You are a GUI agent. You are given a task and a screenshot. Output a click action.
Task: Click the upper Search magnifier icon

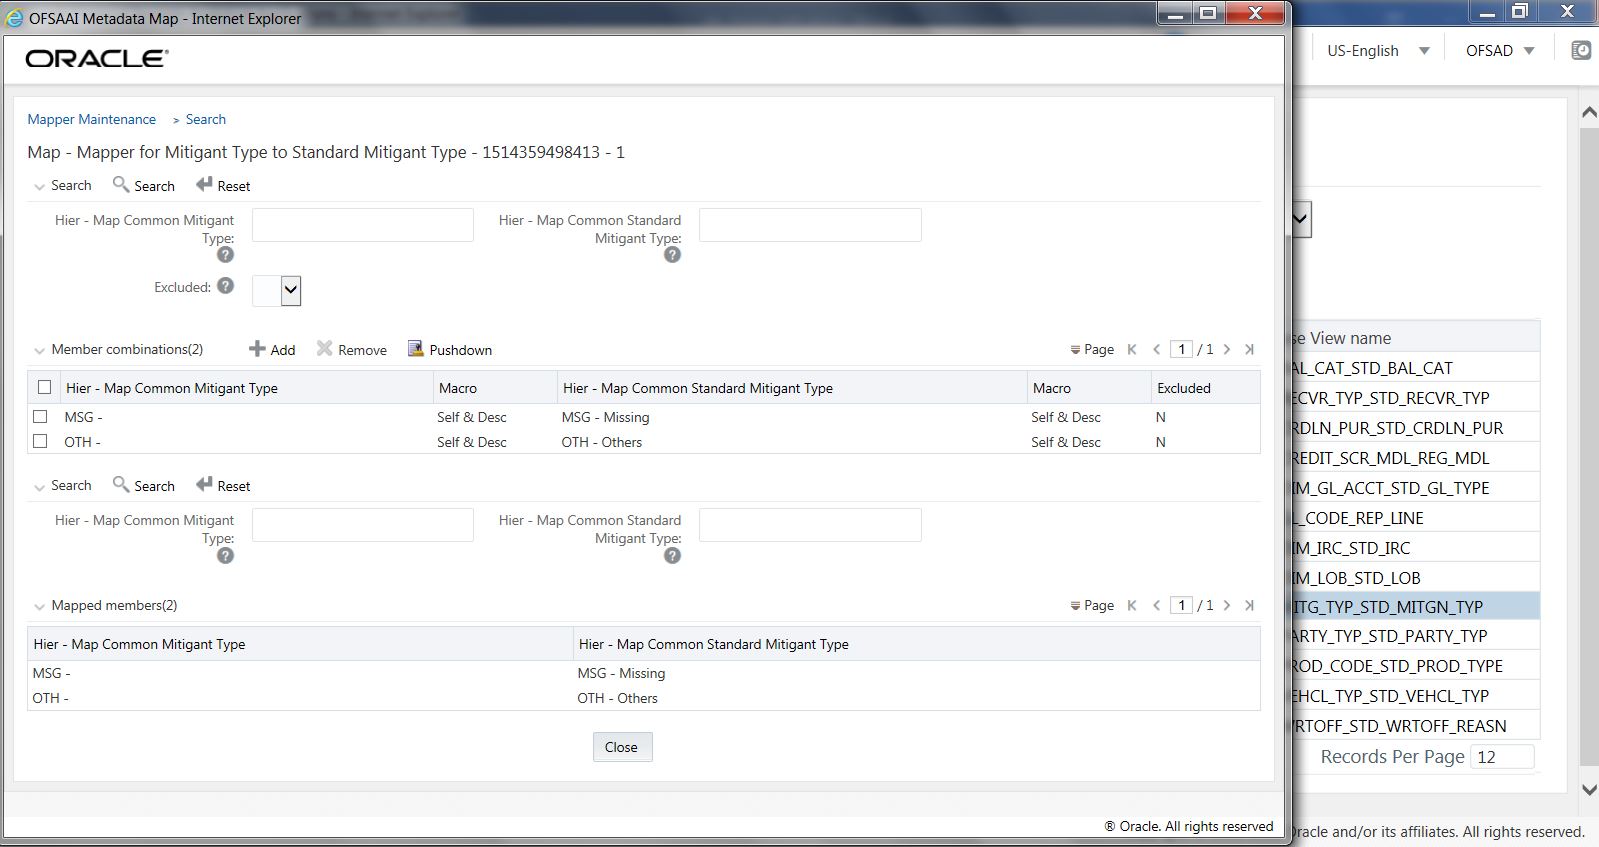121,184
